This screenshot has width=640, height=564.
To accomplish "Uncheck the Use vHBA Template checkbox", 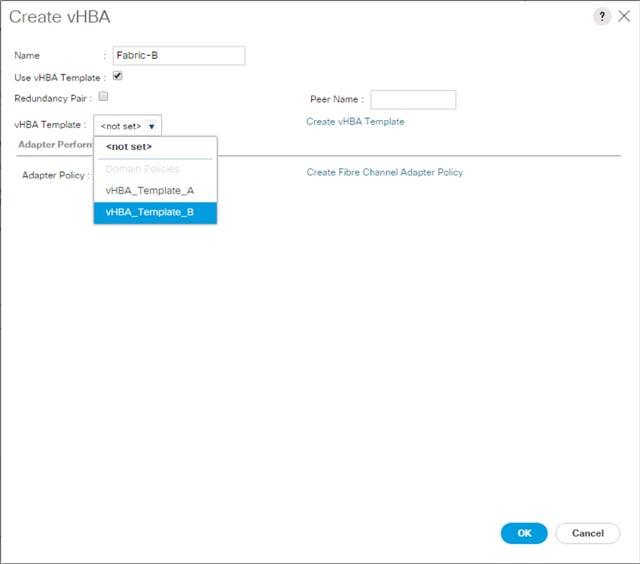I will [118, 76].
